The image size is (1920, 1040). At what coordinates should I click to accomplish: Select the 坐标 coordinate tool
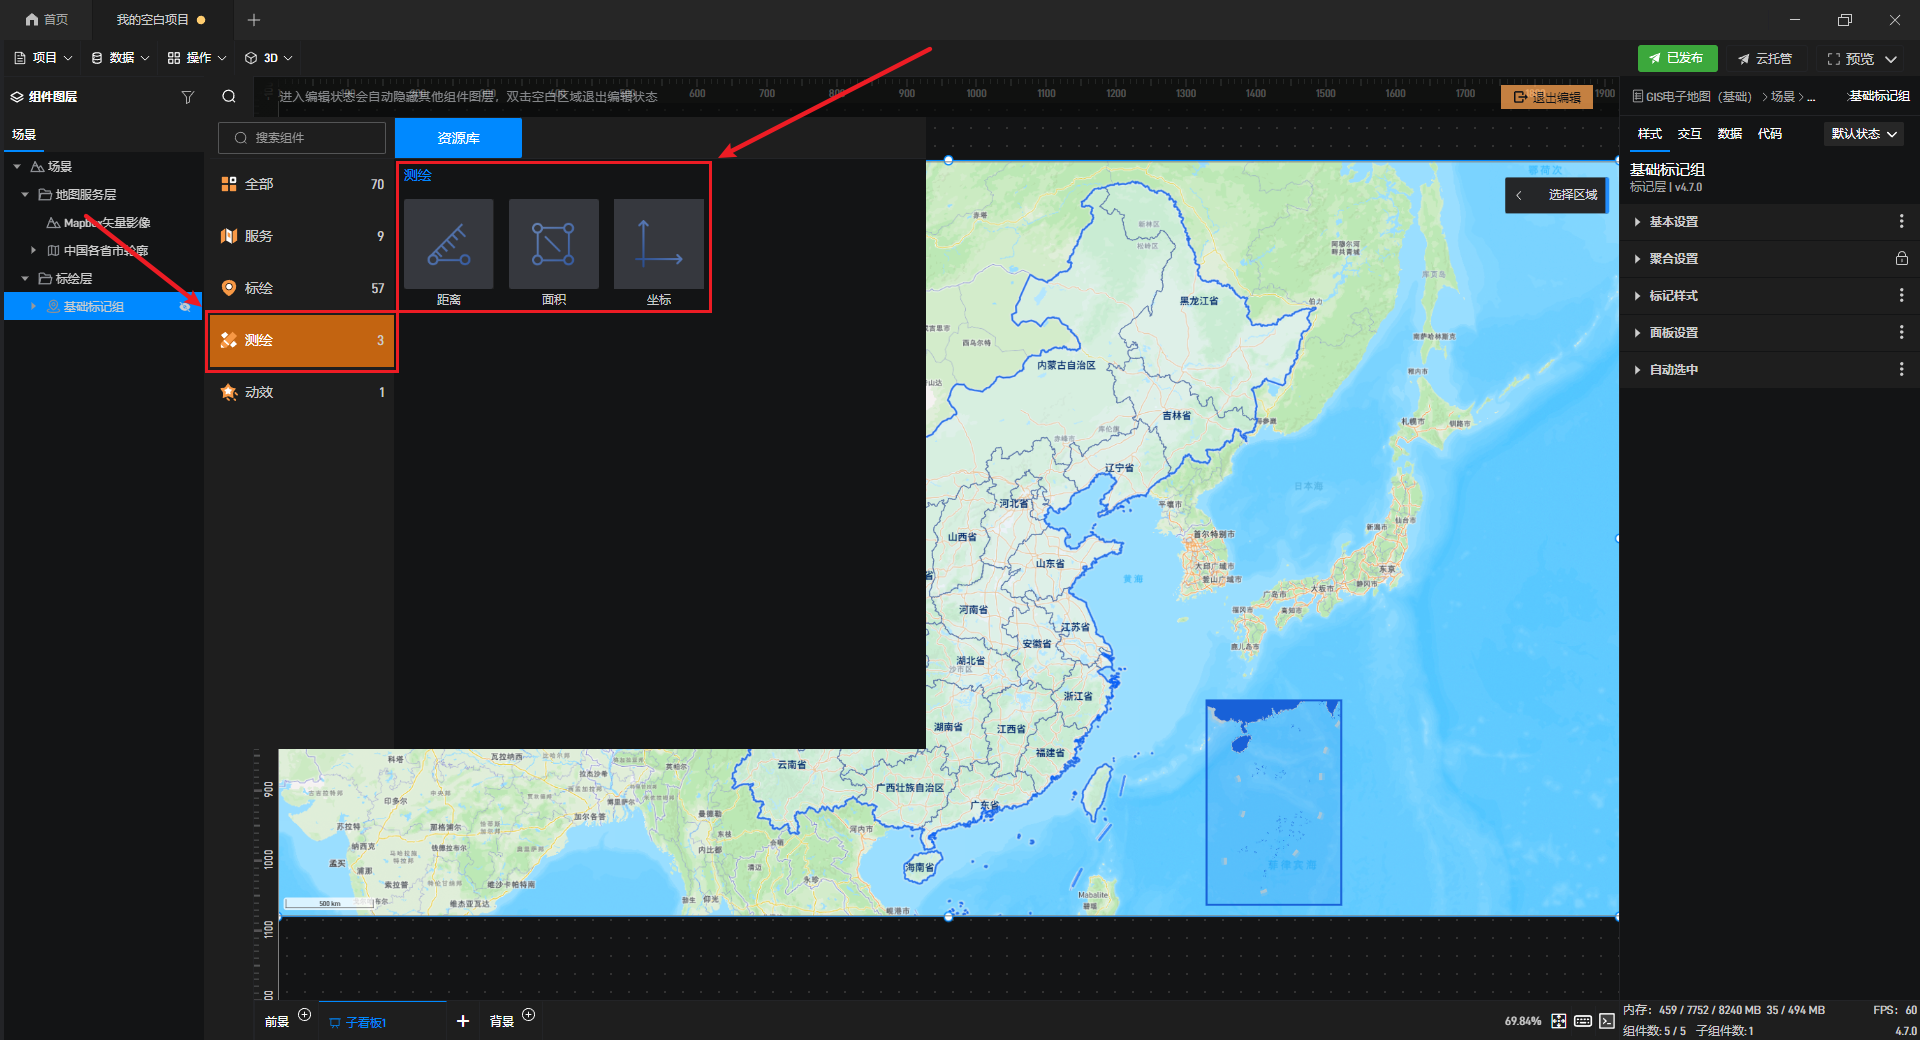(x=658, y=244)
